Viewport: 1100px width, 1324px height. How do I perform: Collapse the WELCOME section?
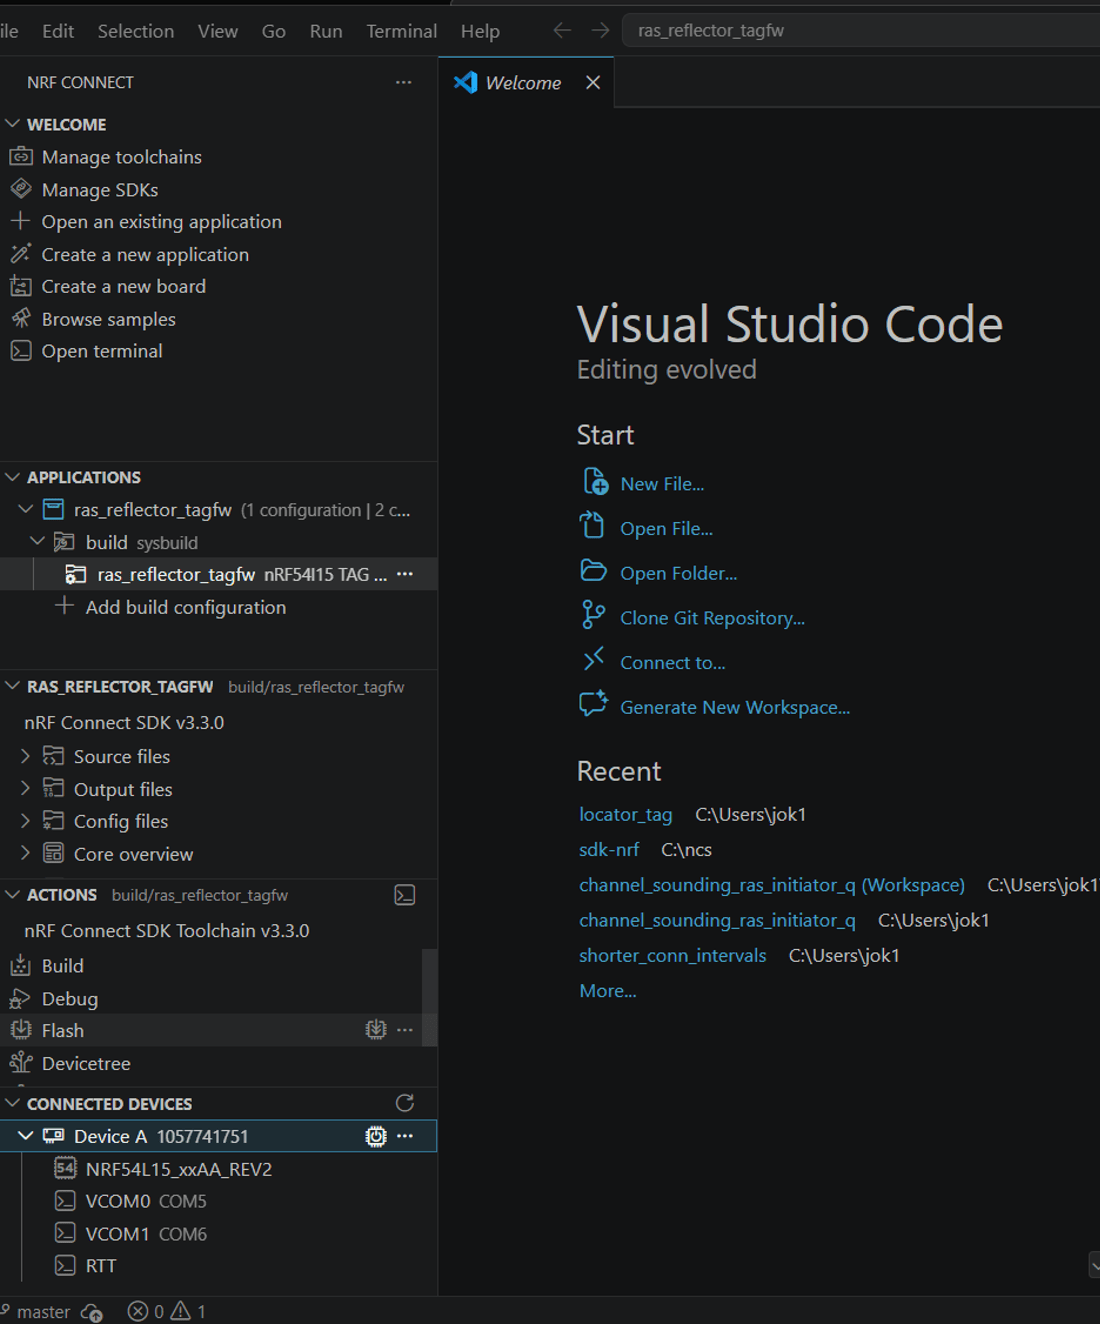(13, 124)
